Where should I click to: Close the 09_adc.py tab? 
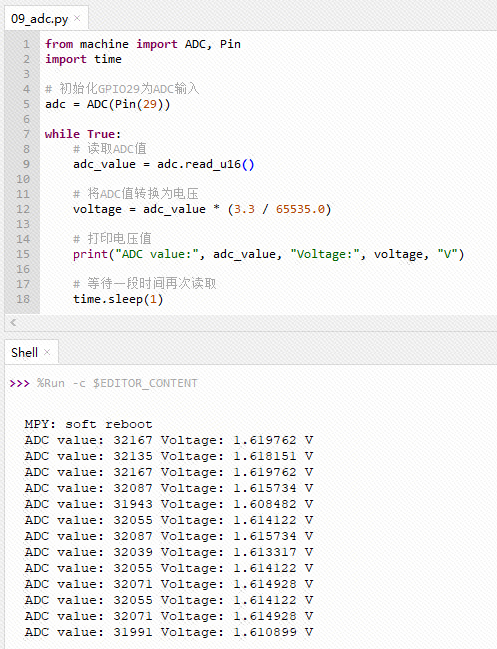(x=77, y=18)
